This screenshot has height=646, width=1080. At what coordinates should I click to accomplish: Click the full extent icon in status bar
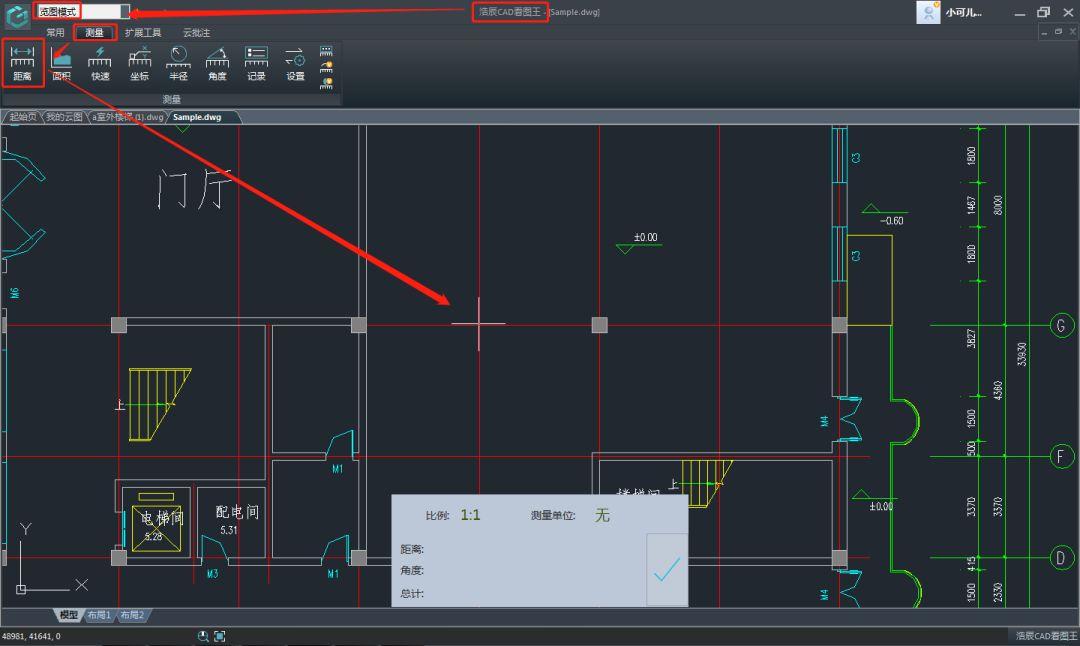(220, 636)
